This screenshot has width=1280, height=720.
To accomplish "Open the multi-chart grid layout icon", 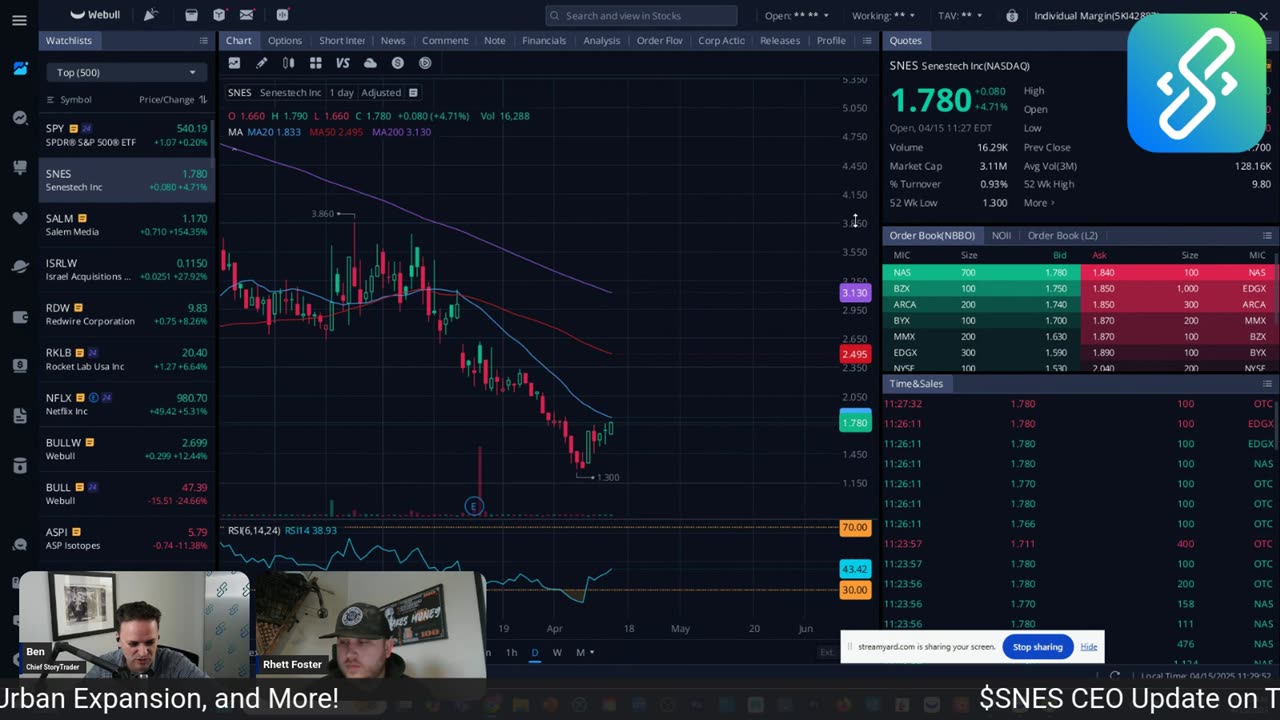I will [315, 63].
